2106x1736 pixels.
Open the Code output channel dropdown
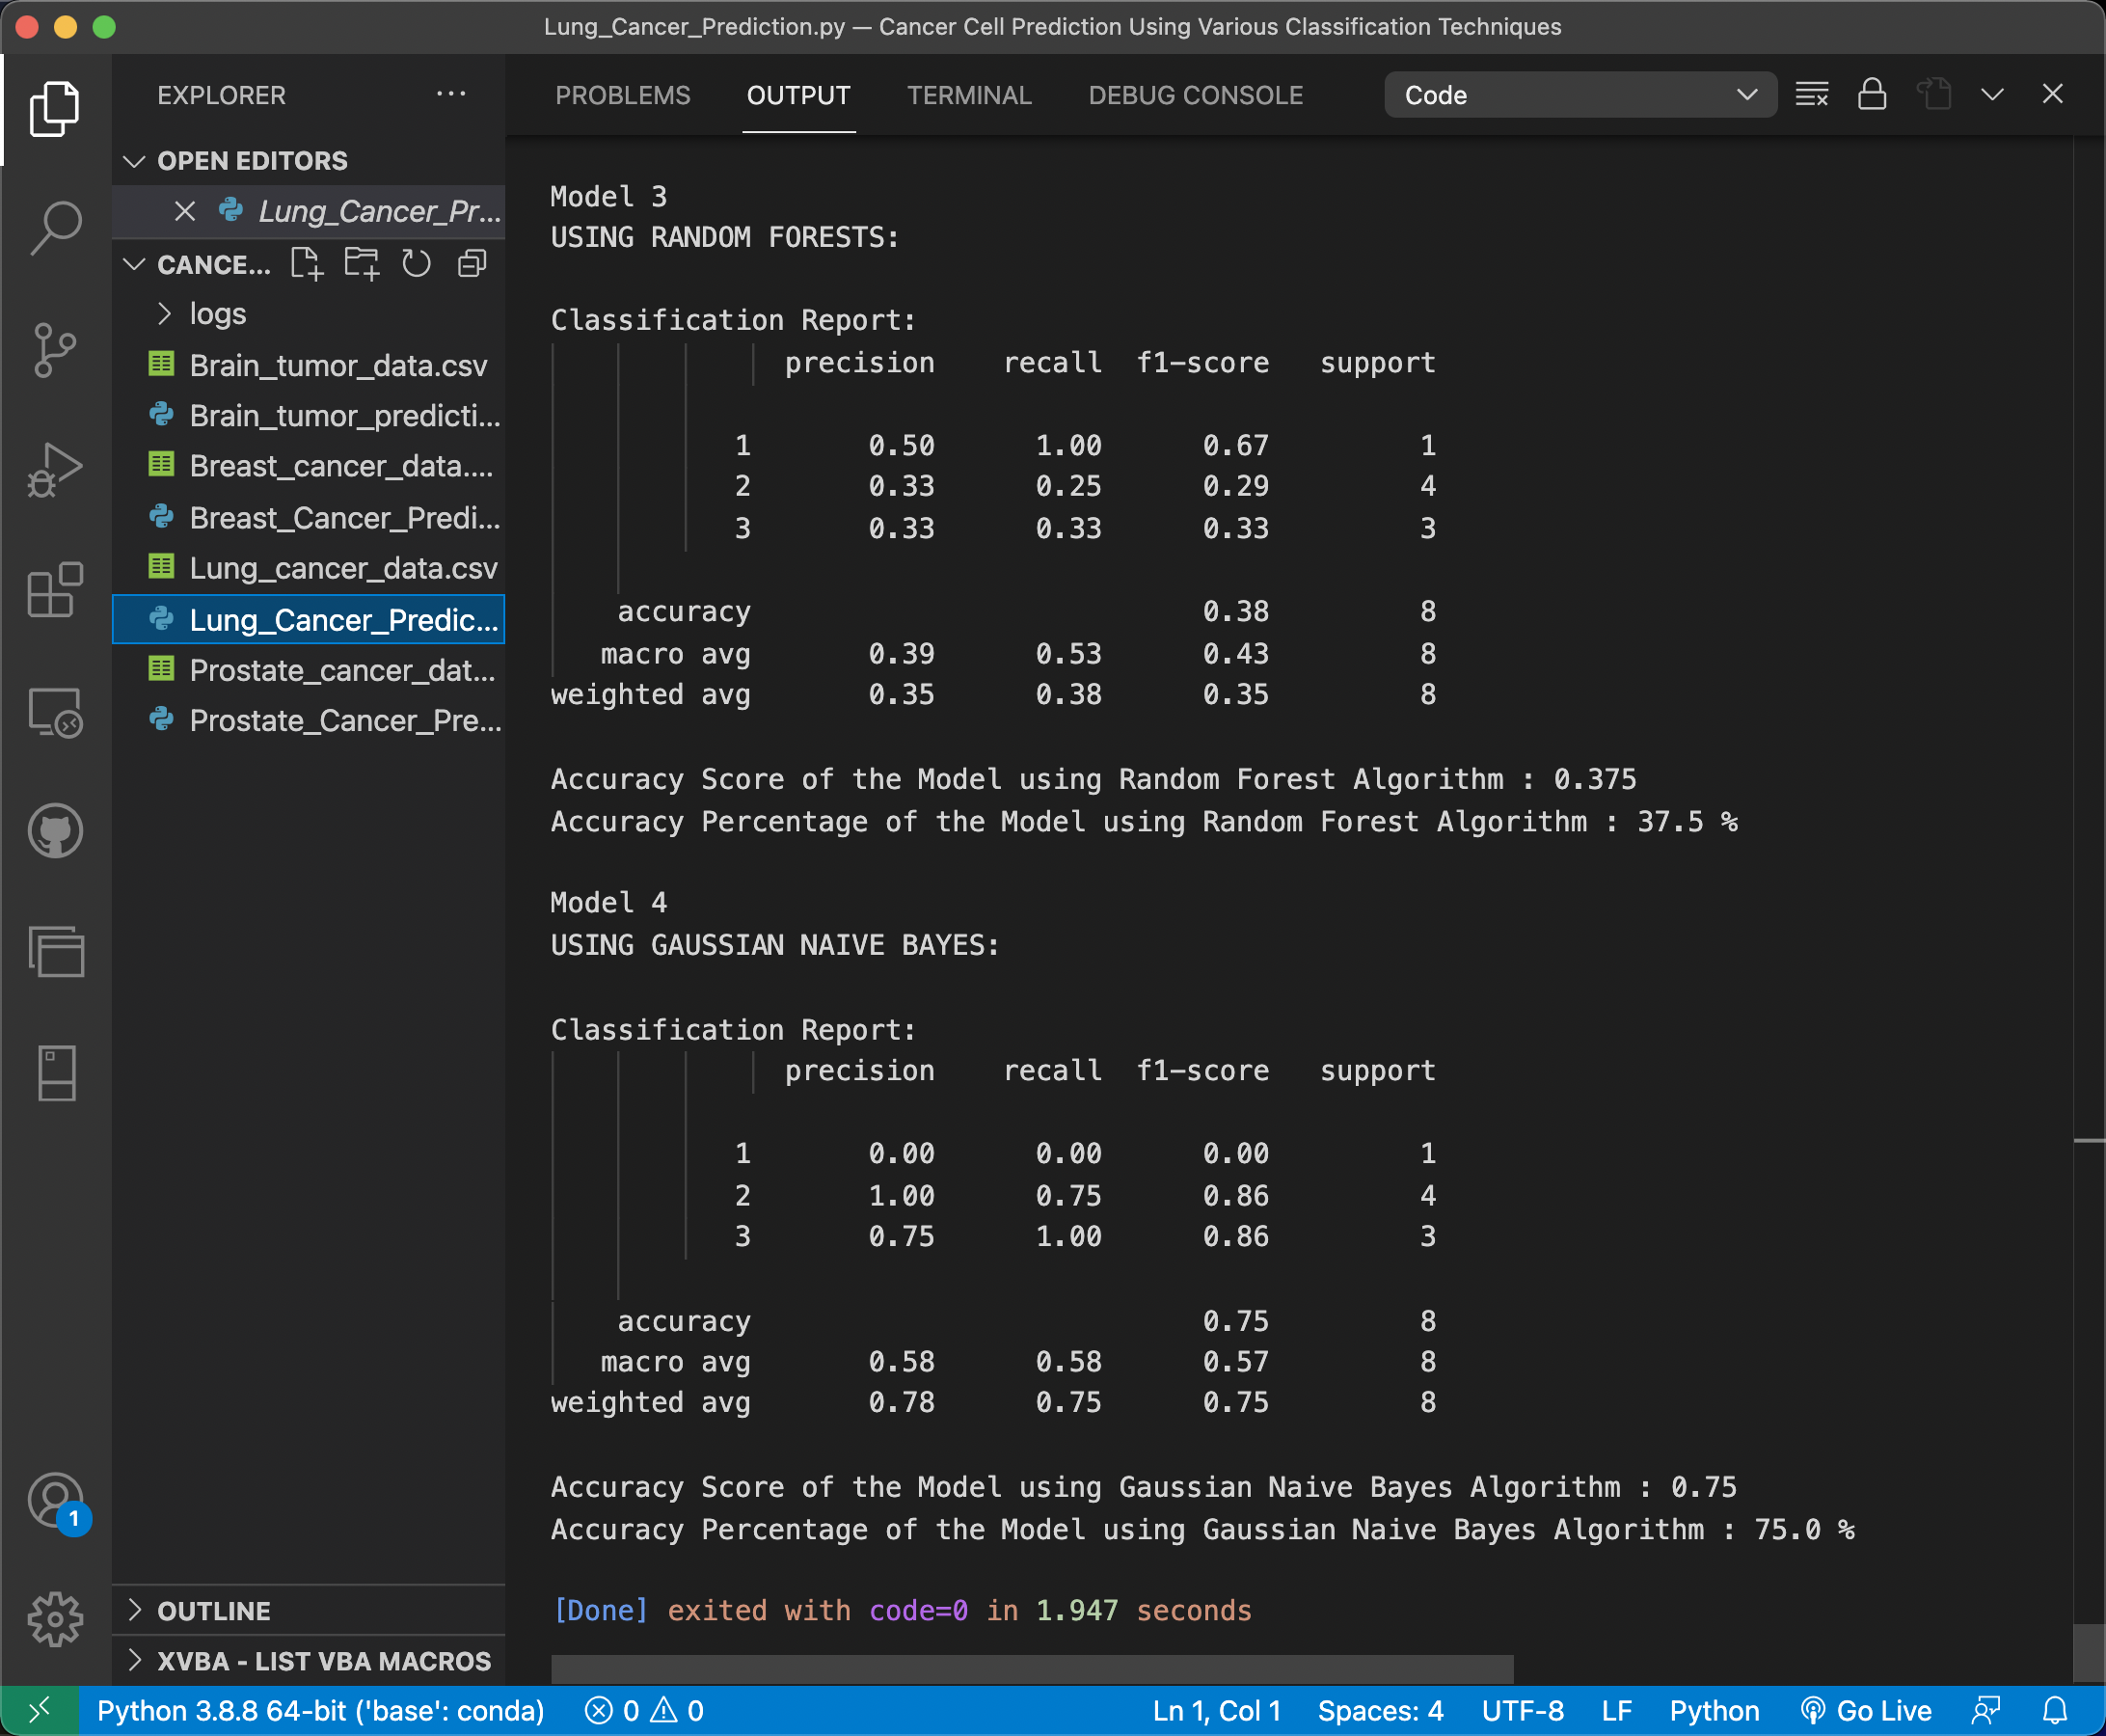[1579, 95]
